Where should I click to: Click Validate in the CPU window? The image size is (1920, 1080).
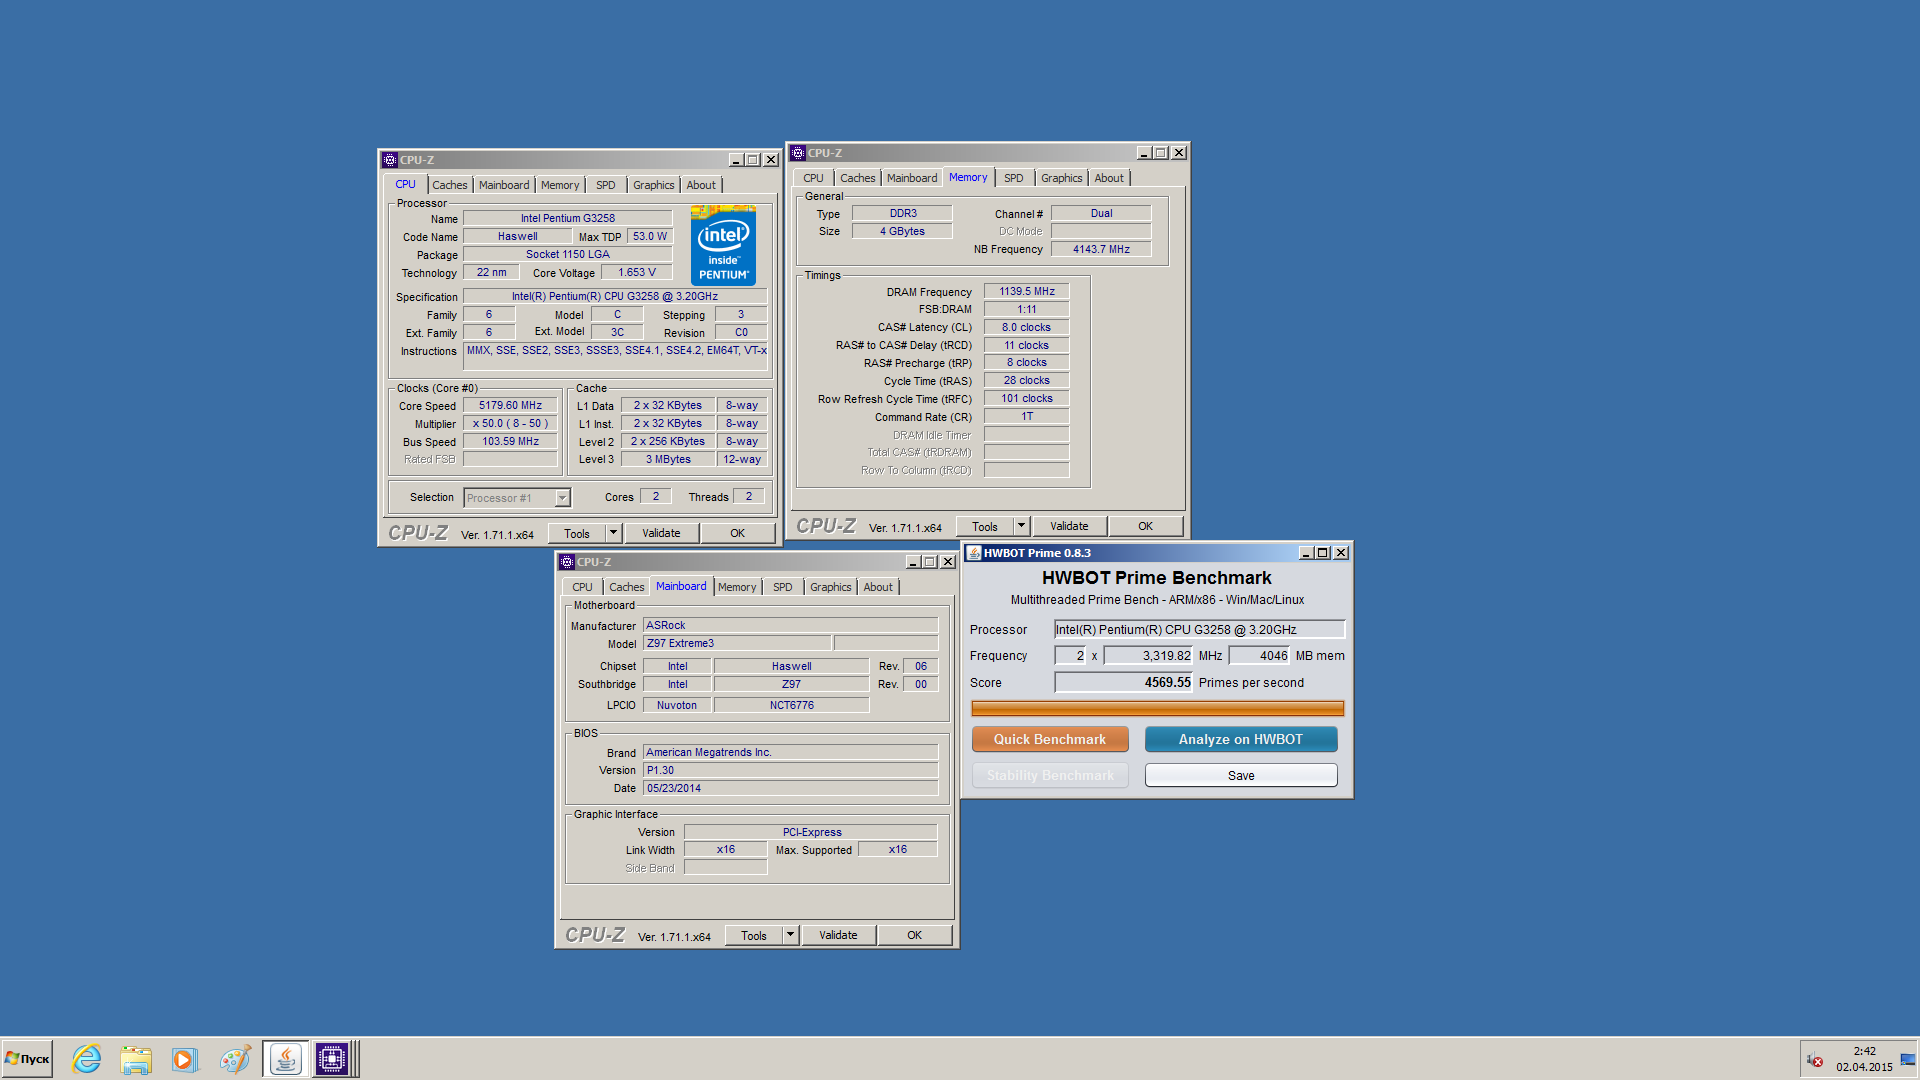[x=661, y=533]
